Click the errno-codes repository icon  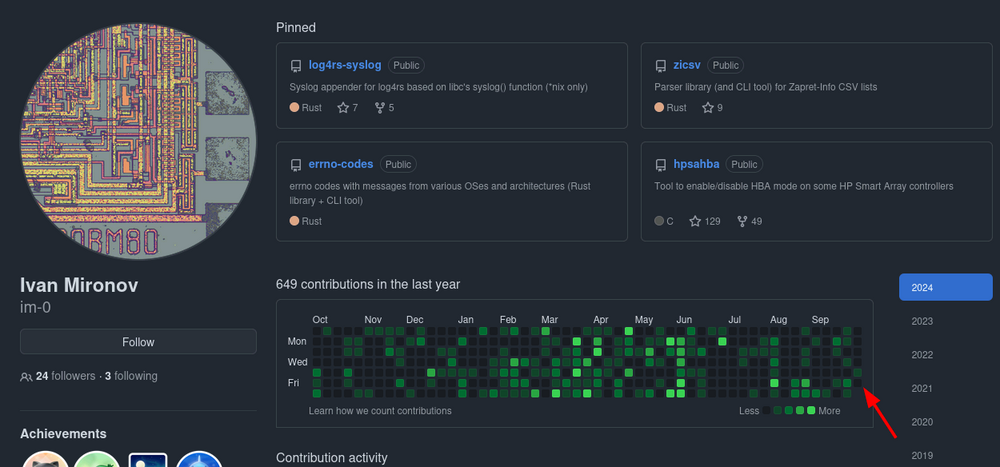pyautogui.click(x=295, y=165)
